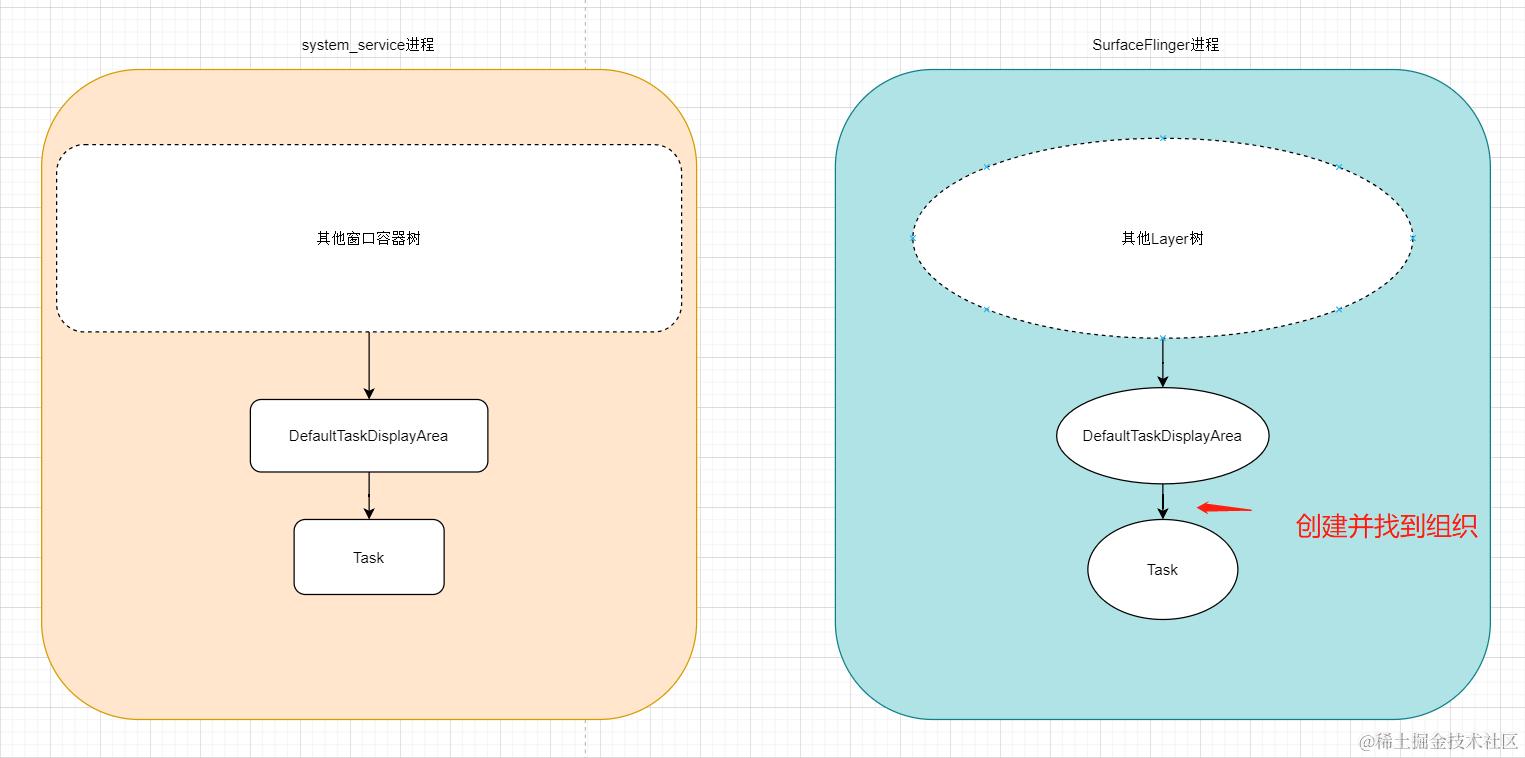Click the arrow below 其他Layer树 ellipse
The height and width of the screenshot is (758, 1525).
(x=1162, y=362)
